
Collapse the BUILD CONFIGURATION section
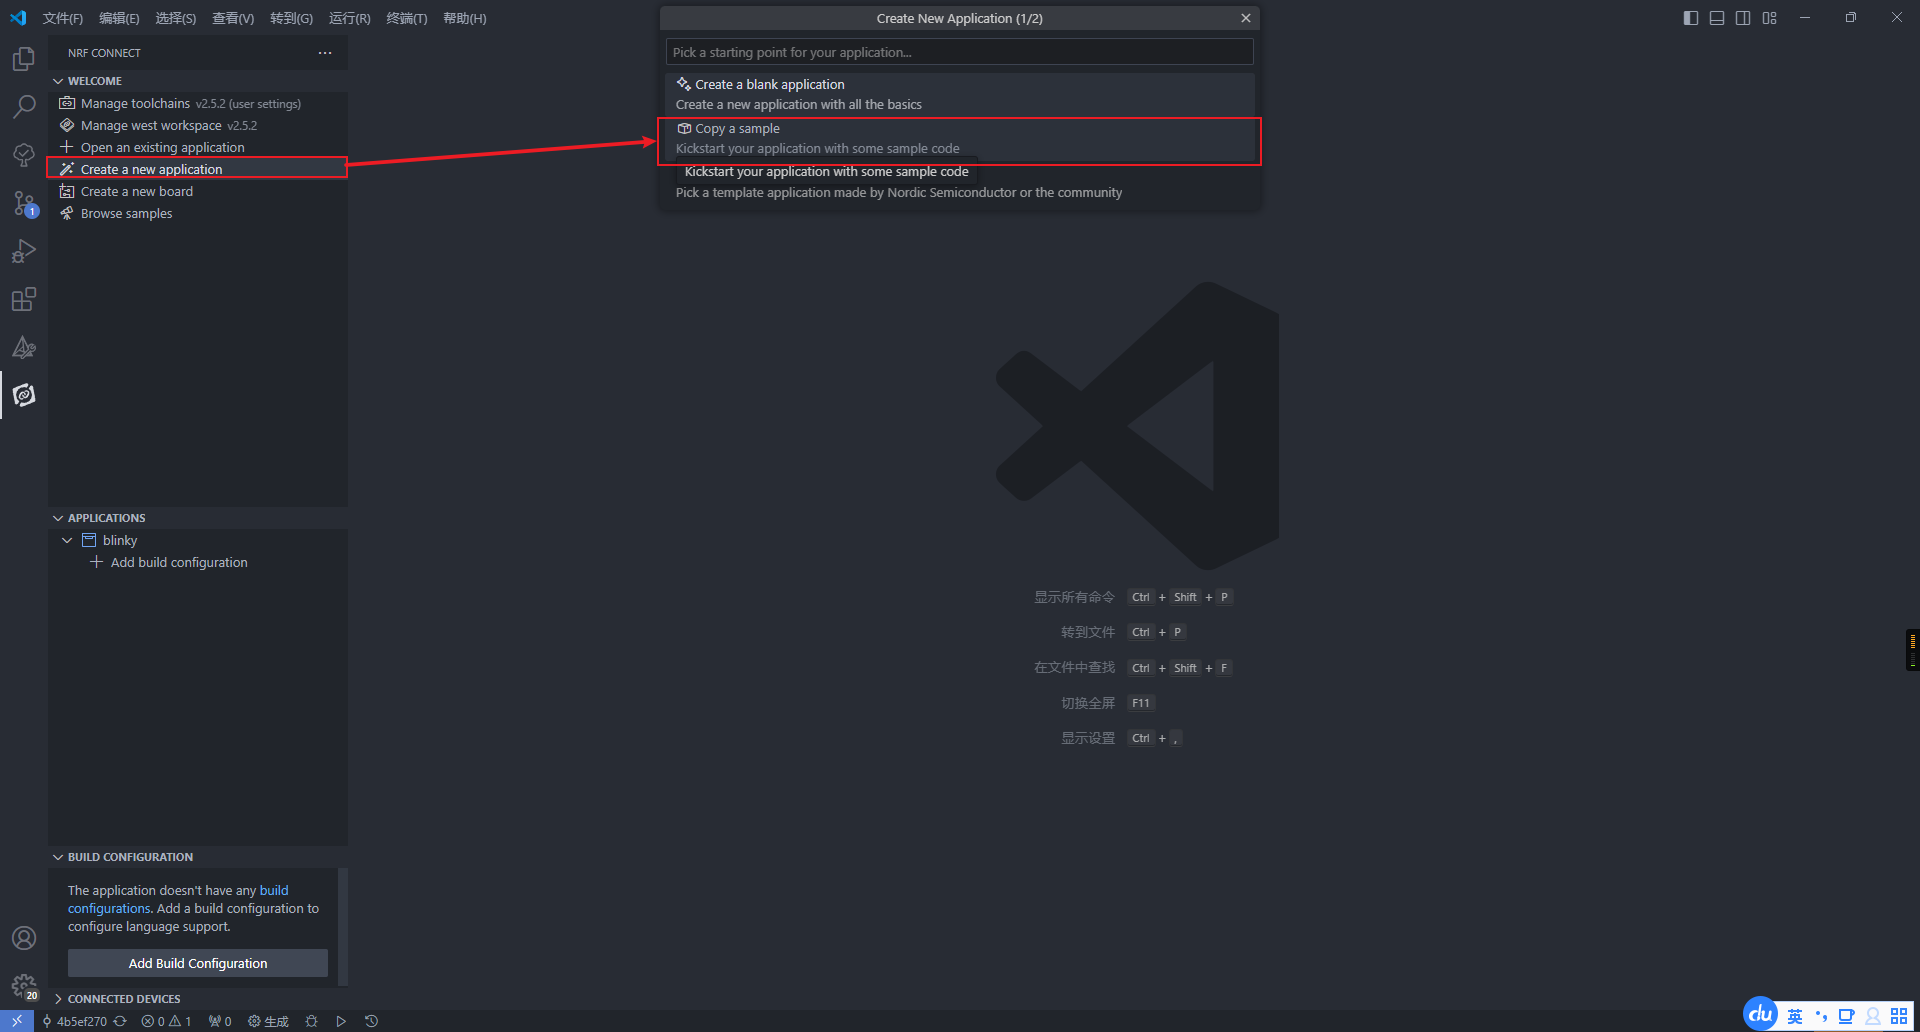198,857
